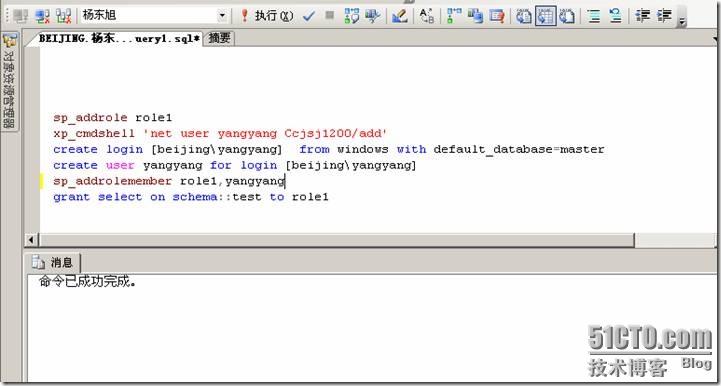The image size is (721, 386).
Task: Click the 'grant select on schema::test' line
Action: tap(191, 197)
